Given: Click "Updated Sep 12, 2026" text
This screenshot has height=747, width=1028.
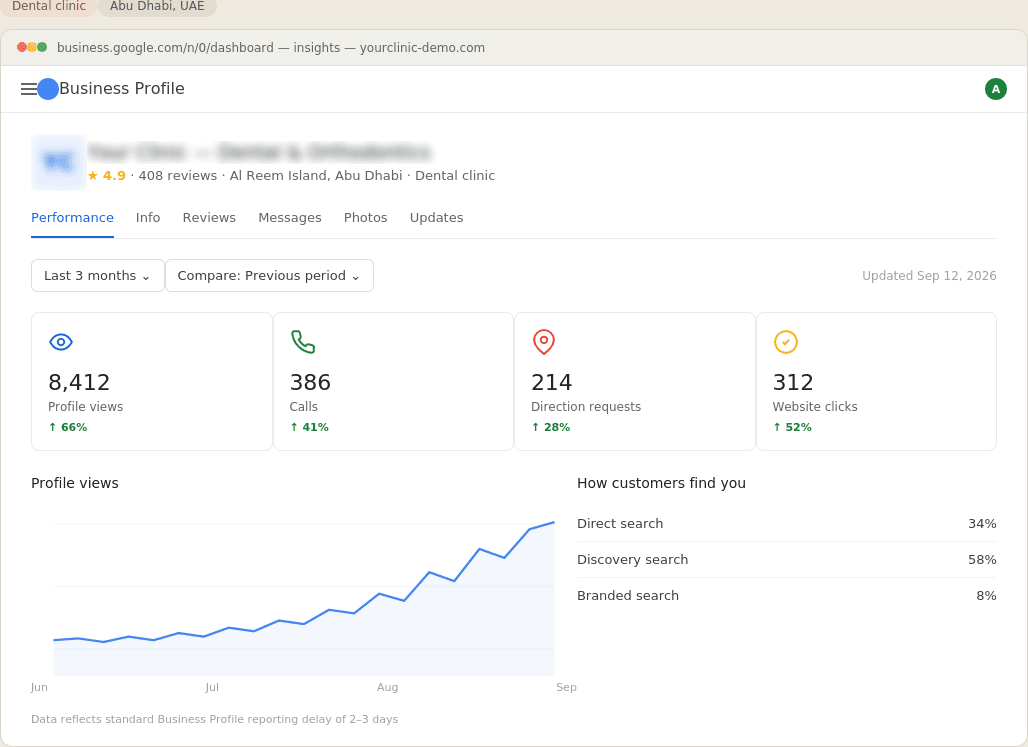Looking at the screenshot, I should point(929,275).
